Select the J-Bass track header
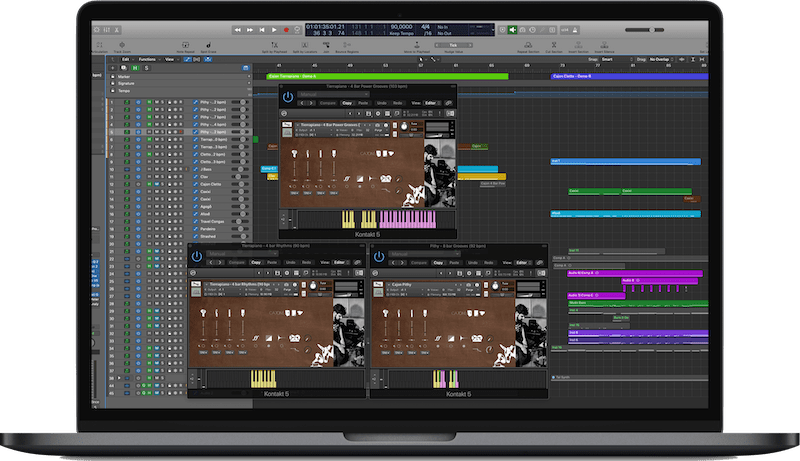800x461 pixels. pos(180,169)
